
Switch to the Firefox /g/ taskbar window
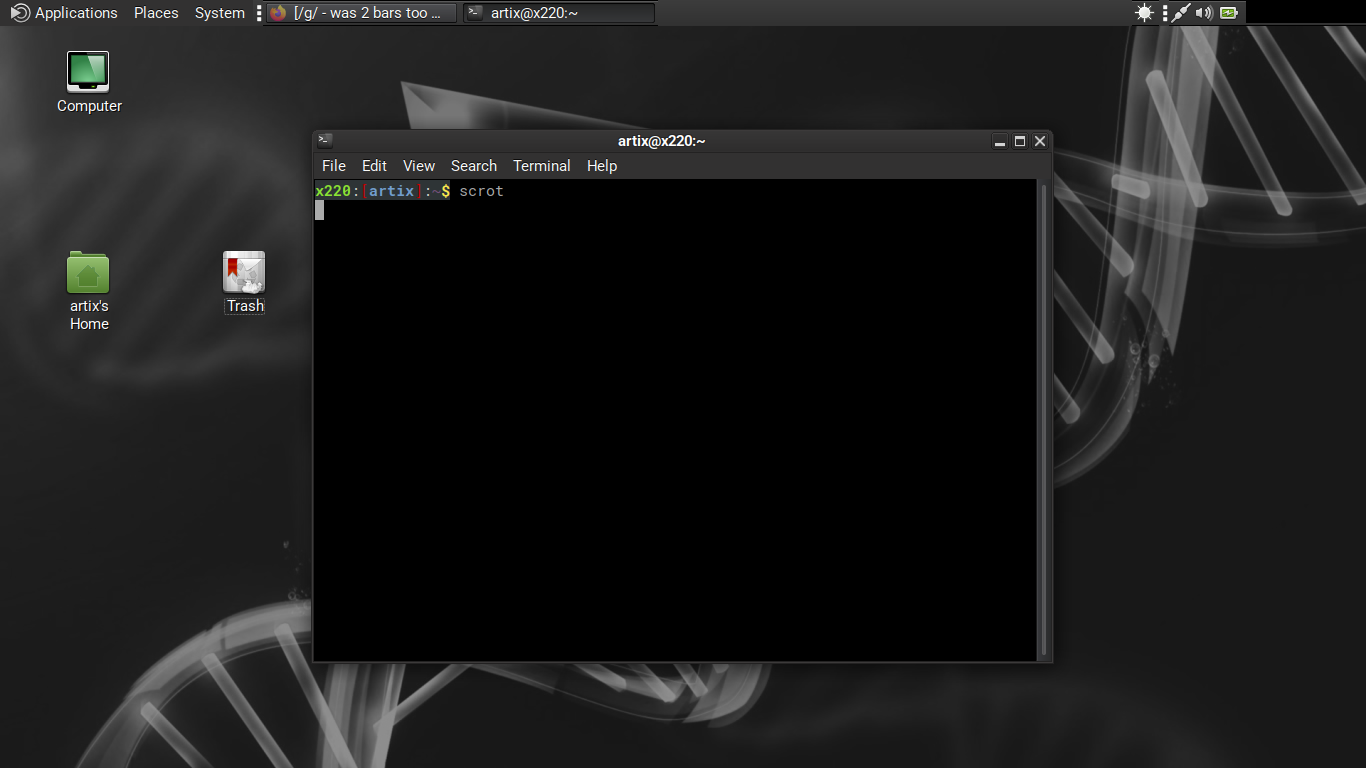pyautogui.click(x=361, y=13)
